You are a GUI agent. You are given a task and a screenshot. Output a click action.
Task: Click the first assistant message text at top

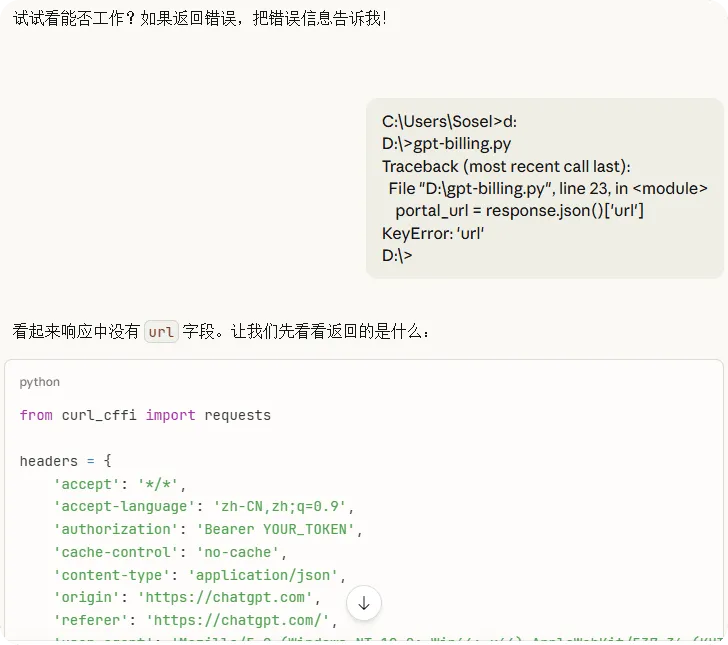coord(200,18)
